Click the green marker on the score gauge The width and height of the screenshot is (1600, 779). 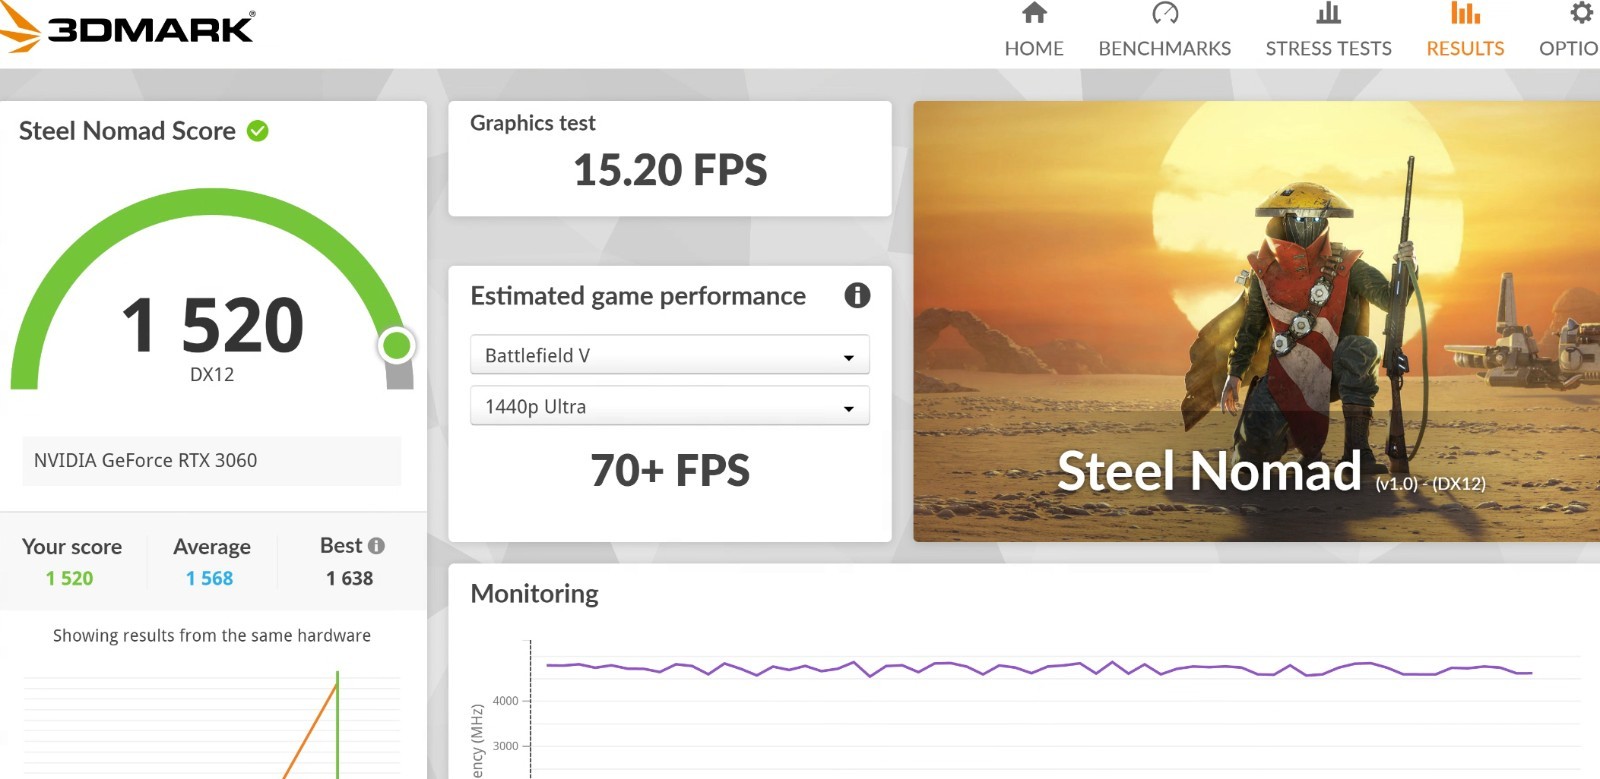397,346
